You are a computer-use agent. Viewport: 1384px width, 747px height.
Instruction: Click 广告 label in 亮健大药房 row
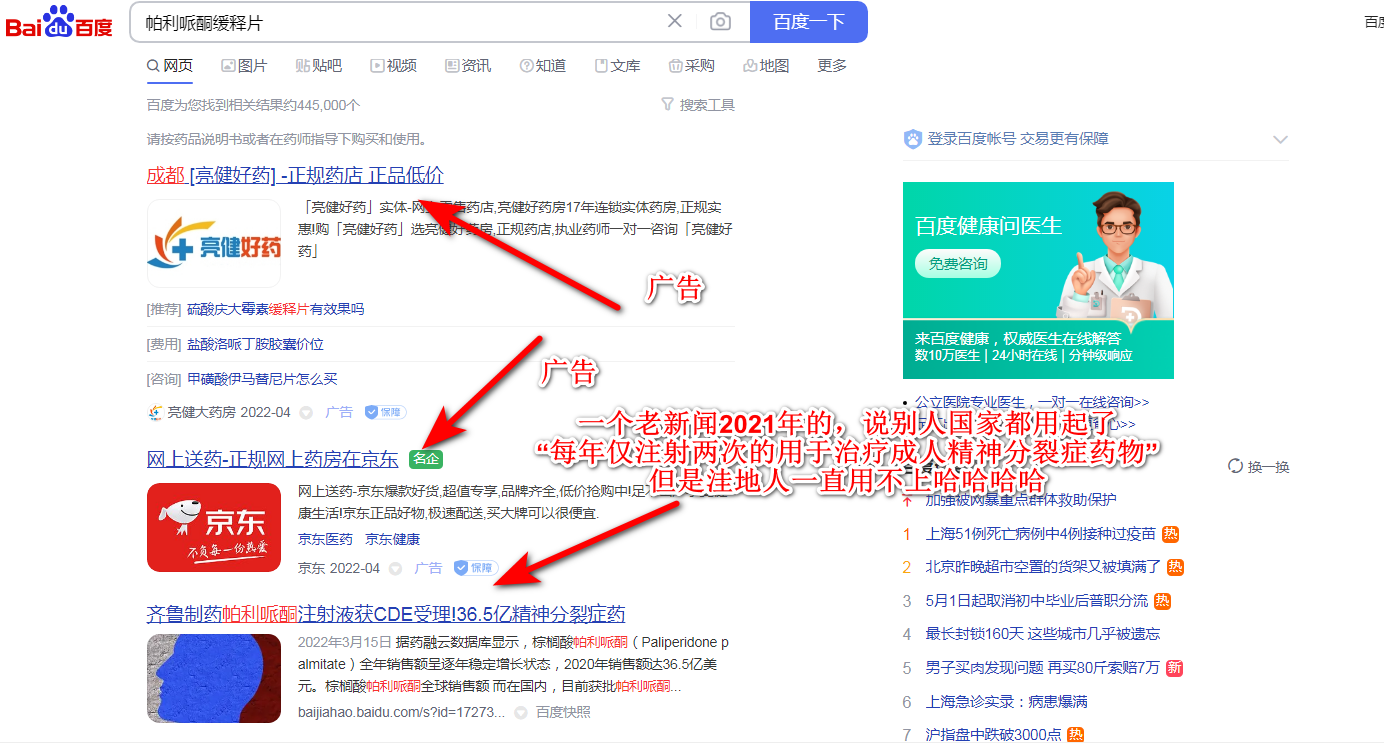click(x=340, y=412)
